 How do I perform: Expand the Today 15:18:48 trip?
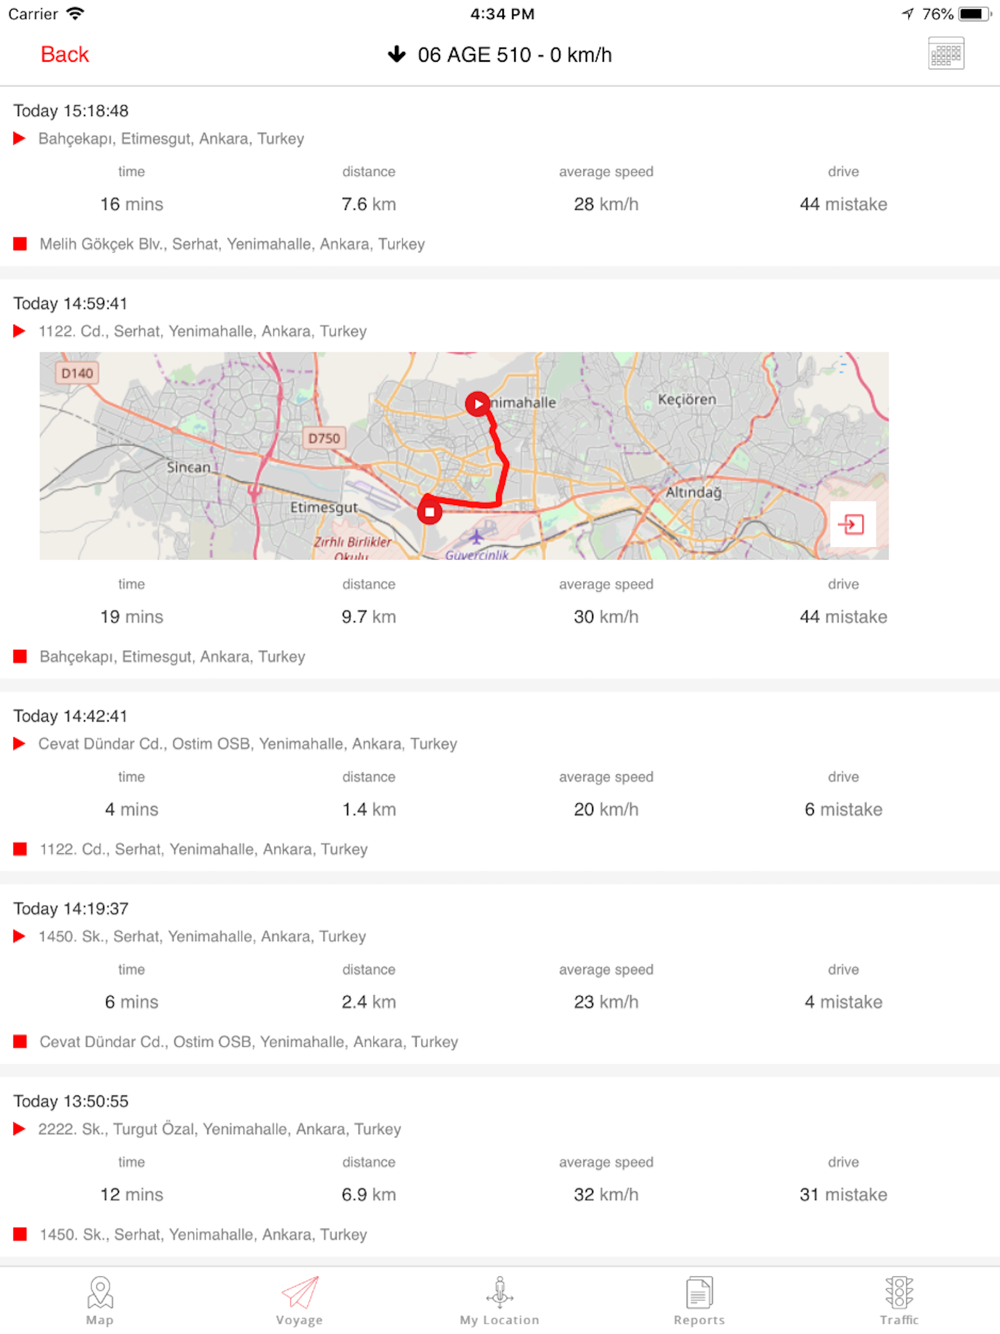[x=500, y=176]
